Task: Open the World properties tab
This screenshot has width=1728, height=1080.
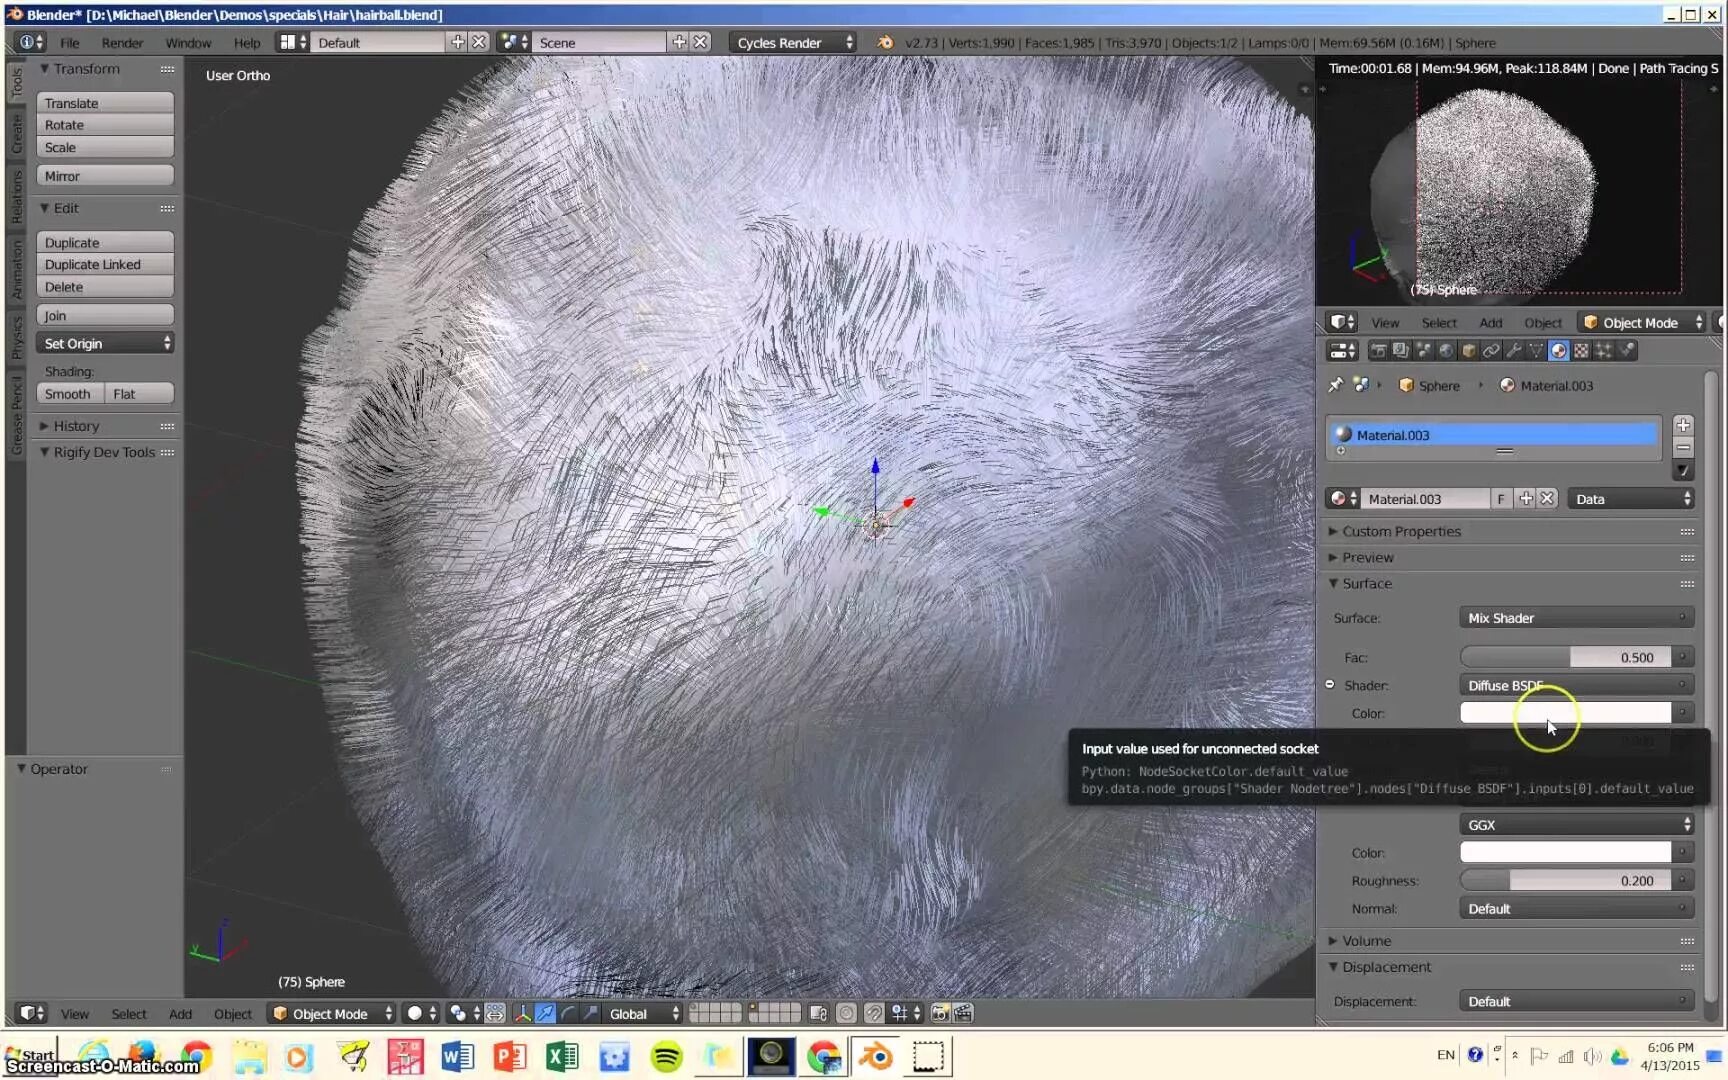Action: point(1446,351)
